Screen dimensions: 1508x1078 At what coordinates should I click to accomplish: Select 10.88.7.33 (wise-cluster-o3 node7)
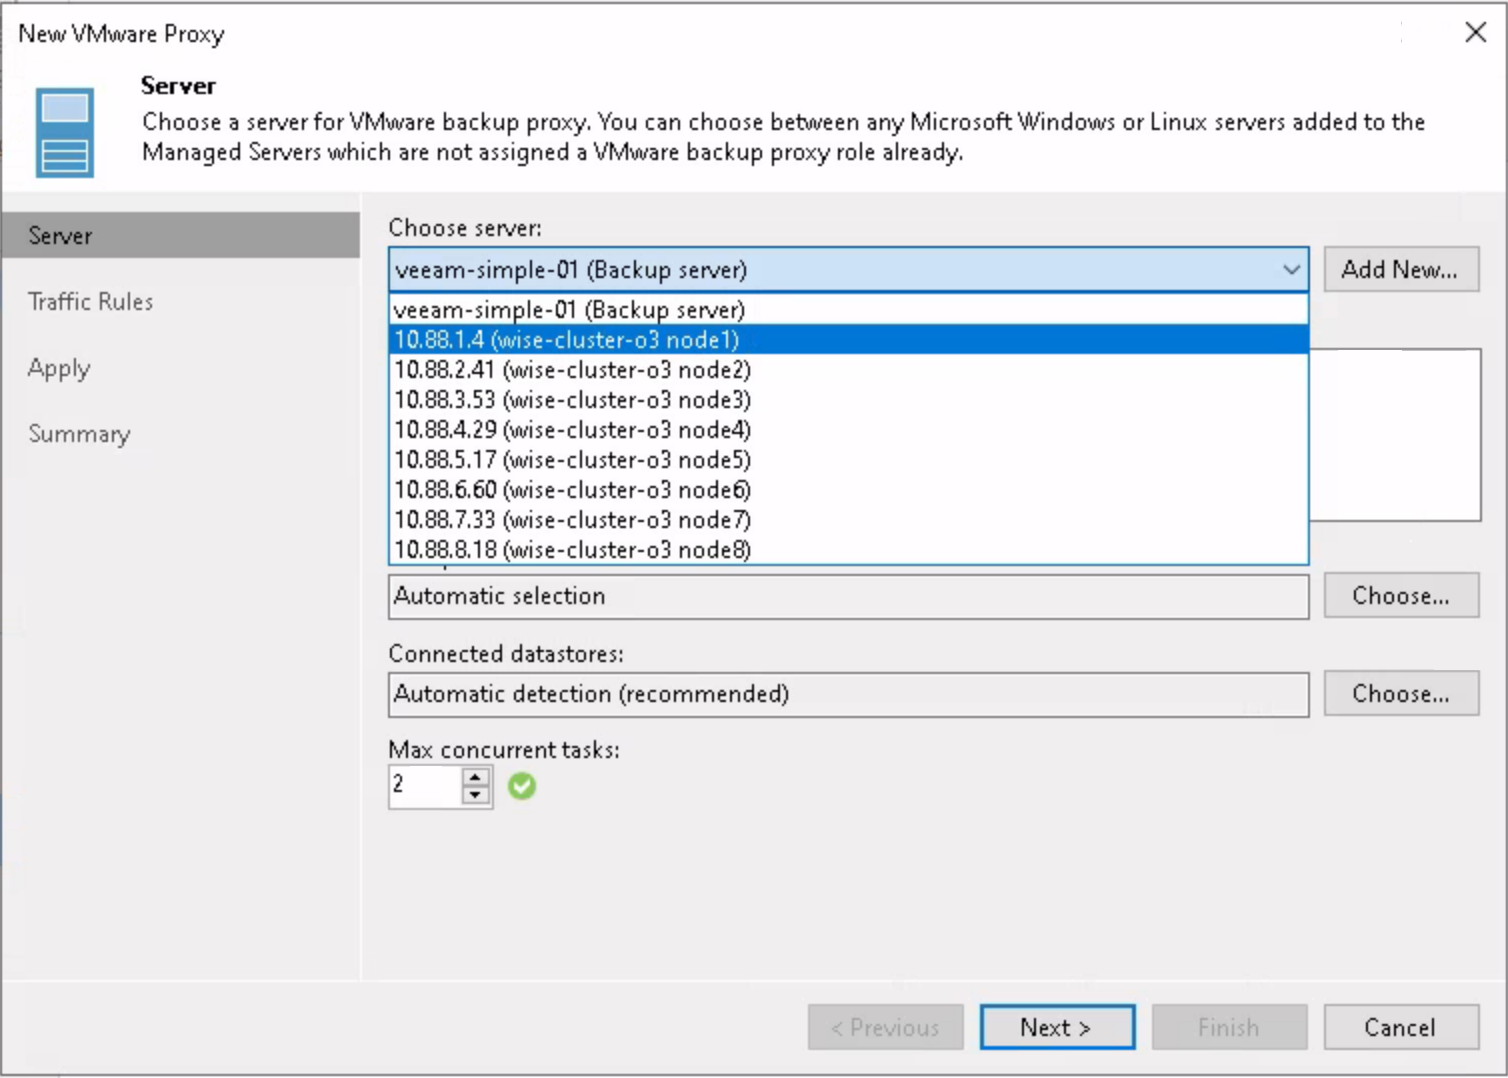848,519
